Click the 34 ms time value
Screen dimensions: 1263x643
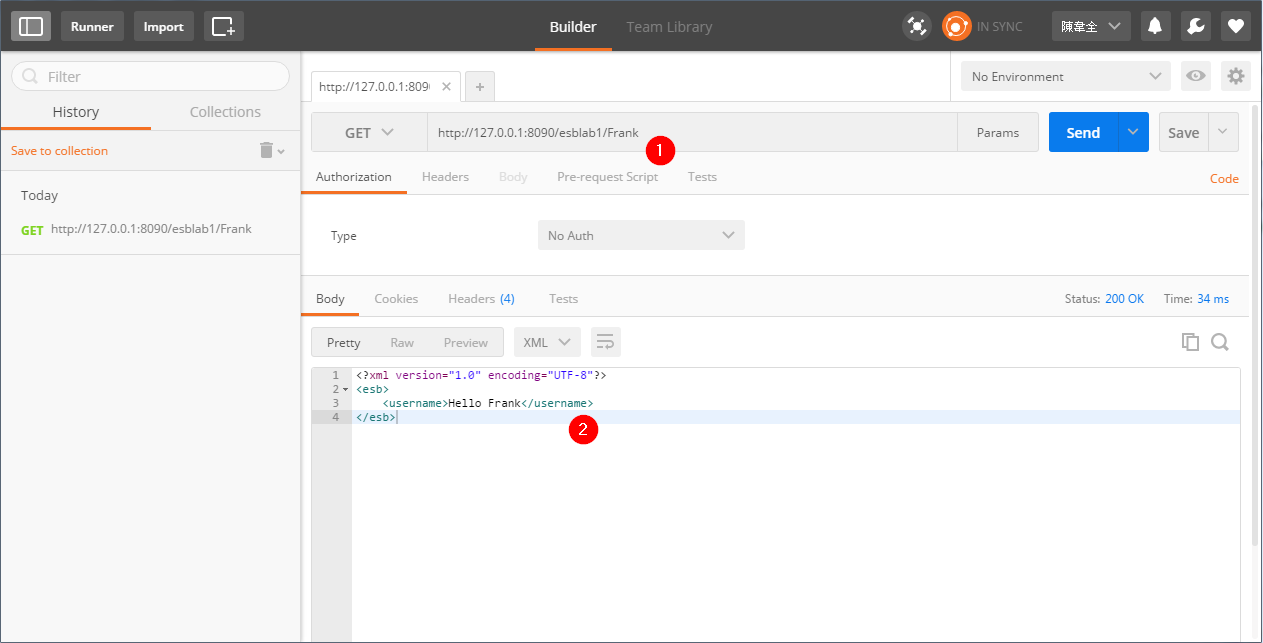point(1212,299)
